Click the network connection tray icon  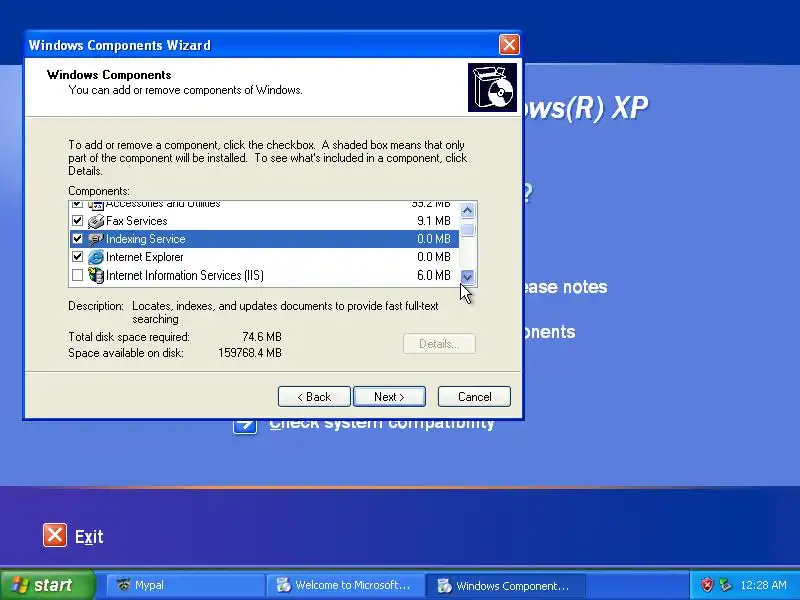click(x=725, y=585)
